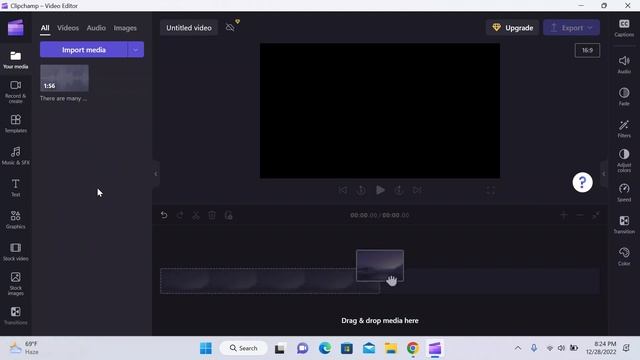Click the Import media button
Image resolution: width=640 pixels, height=360 pixels.
(84, 50)
